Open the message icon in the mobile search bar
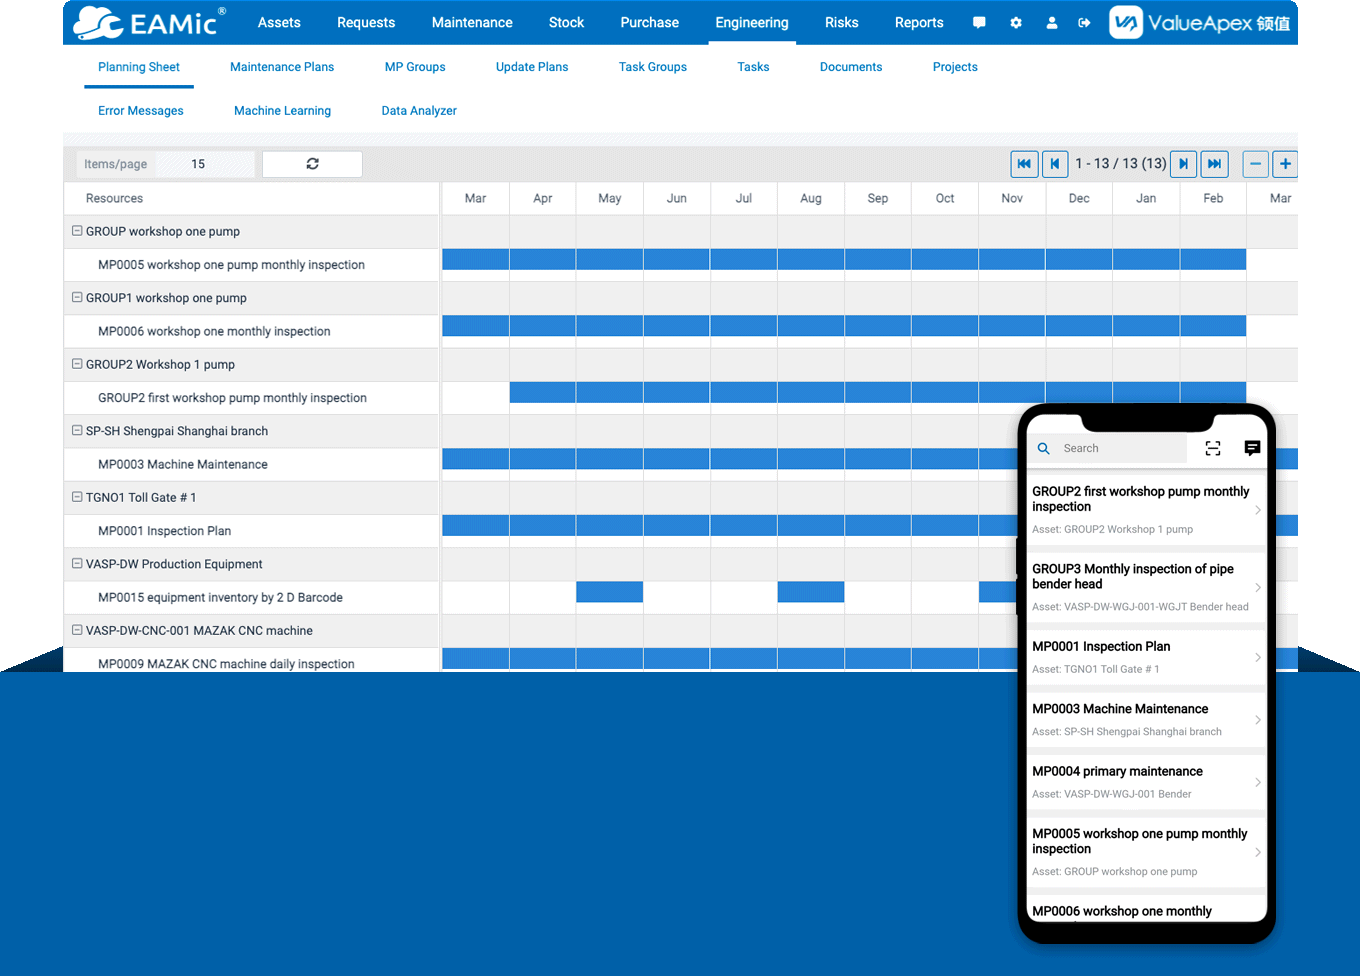The image size is (1360, 976). pyautogui.click(x=1252, y=448)
